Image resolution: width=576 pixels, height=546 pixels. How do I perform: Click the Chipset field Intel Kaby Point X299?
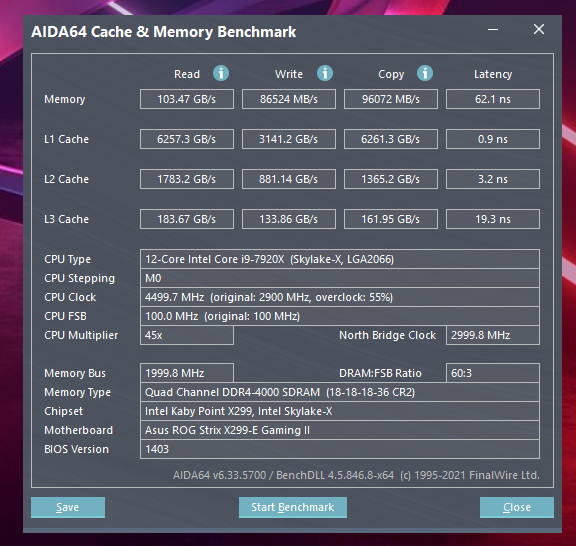340,411
